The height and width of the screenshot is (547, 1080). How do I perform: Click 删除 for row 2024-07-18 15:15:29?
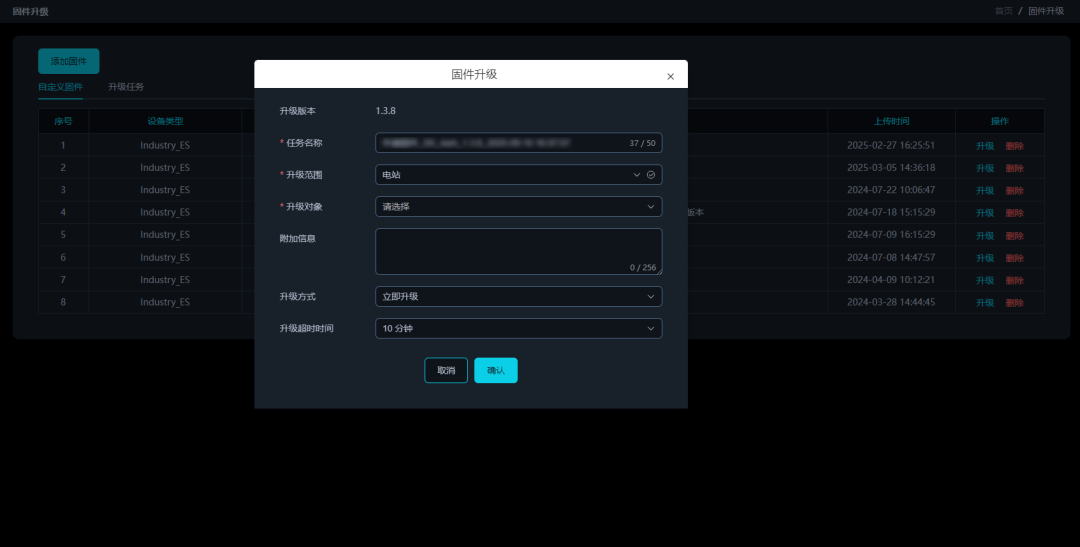1015,213
